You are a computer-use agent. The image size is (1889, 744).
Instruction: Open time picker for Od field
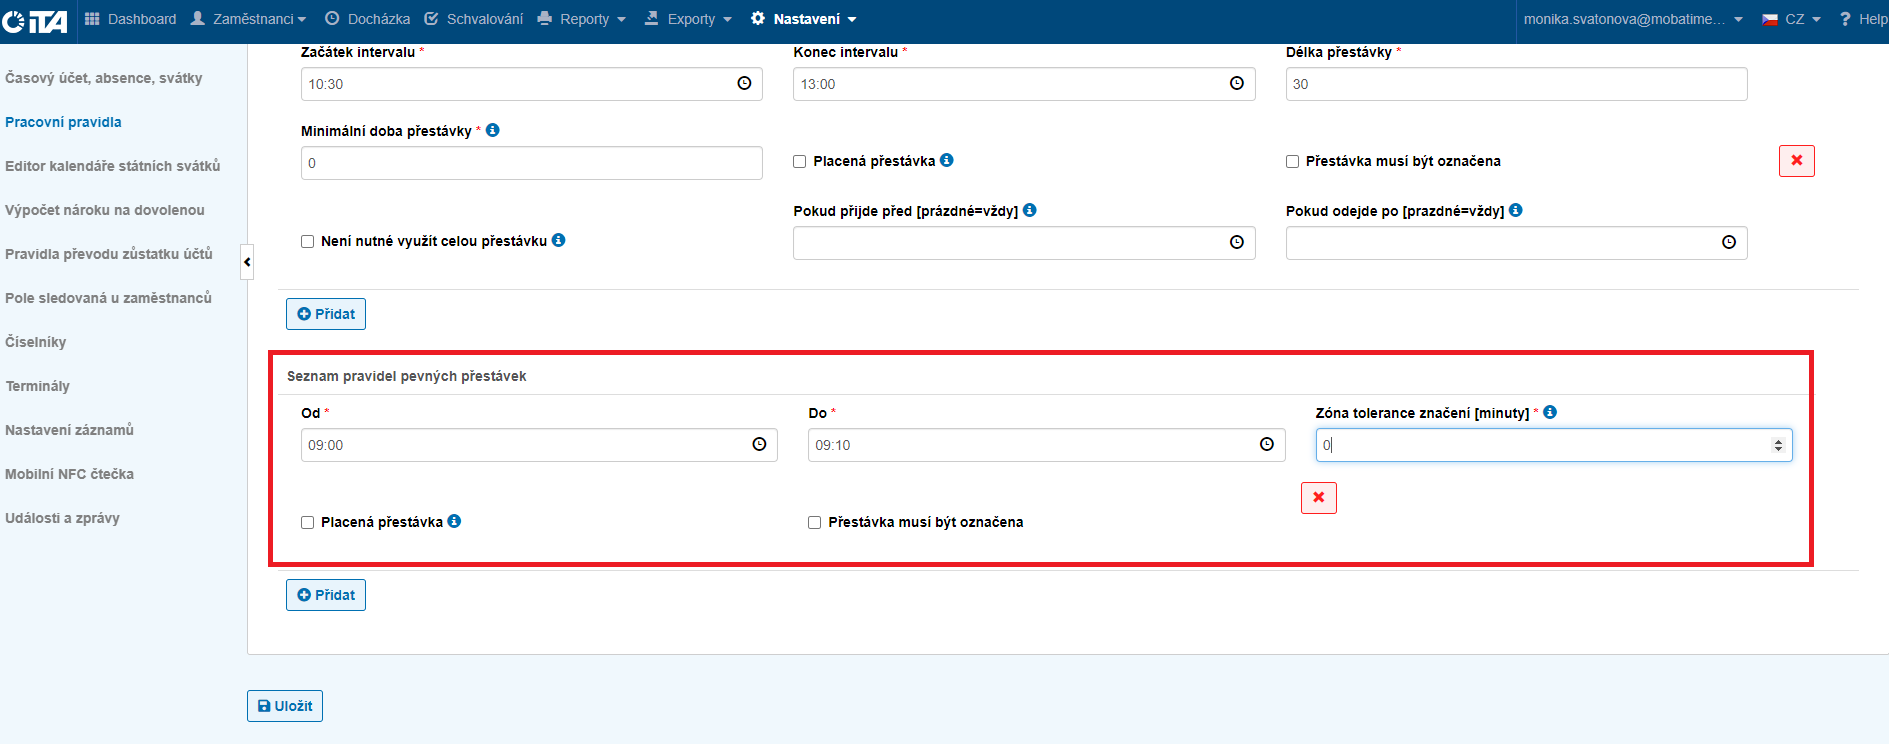(759, 445)
